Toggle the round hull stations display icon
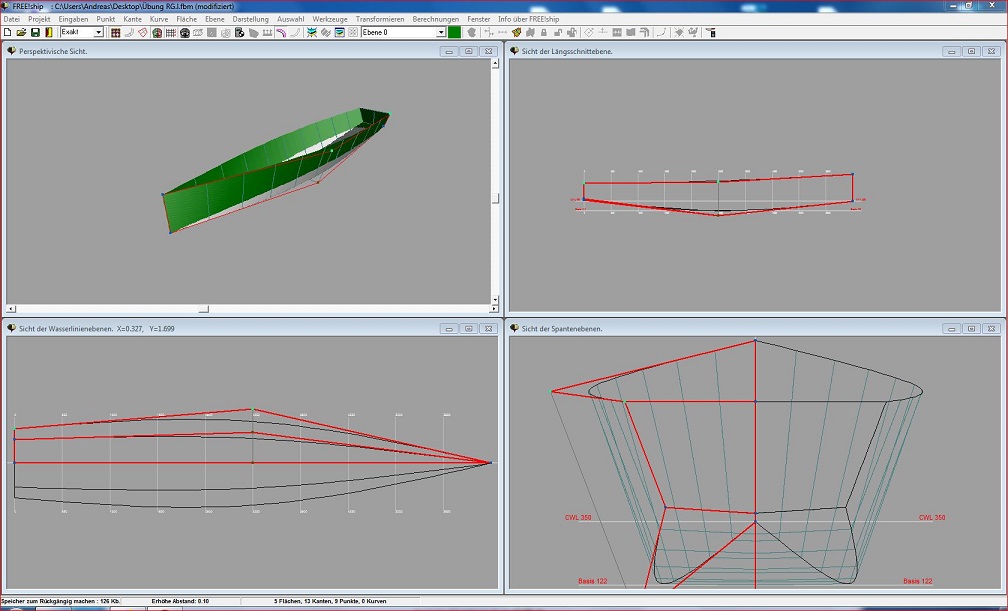 pyautogui.click(x=185, y=33)
